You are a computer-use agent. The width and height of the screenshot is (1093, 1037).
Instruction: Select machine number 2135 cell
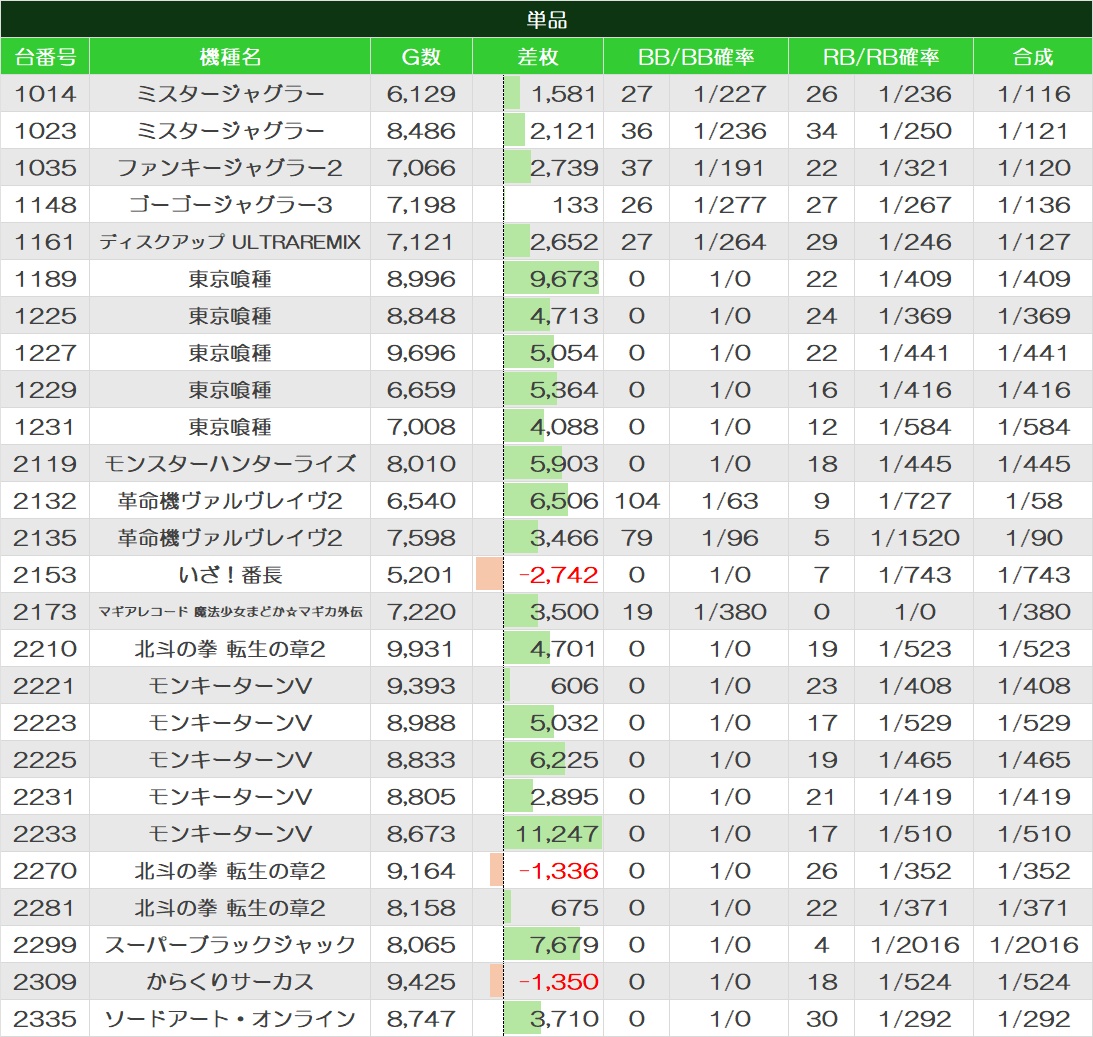pos(45,537)
